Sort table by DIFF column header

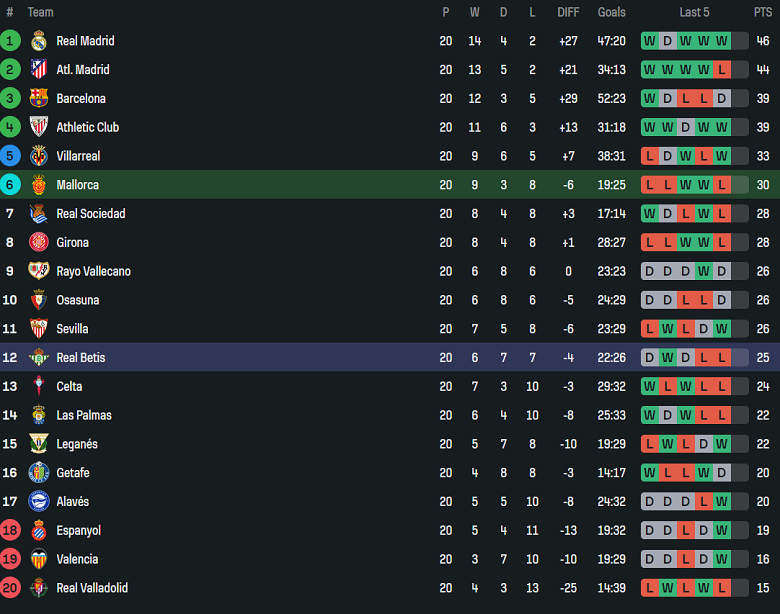(568, 12)
